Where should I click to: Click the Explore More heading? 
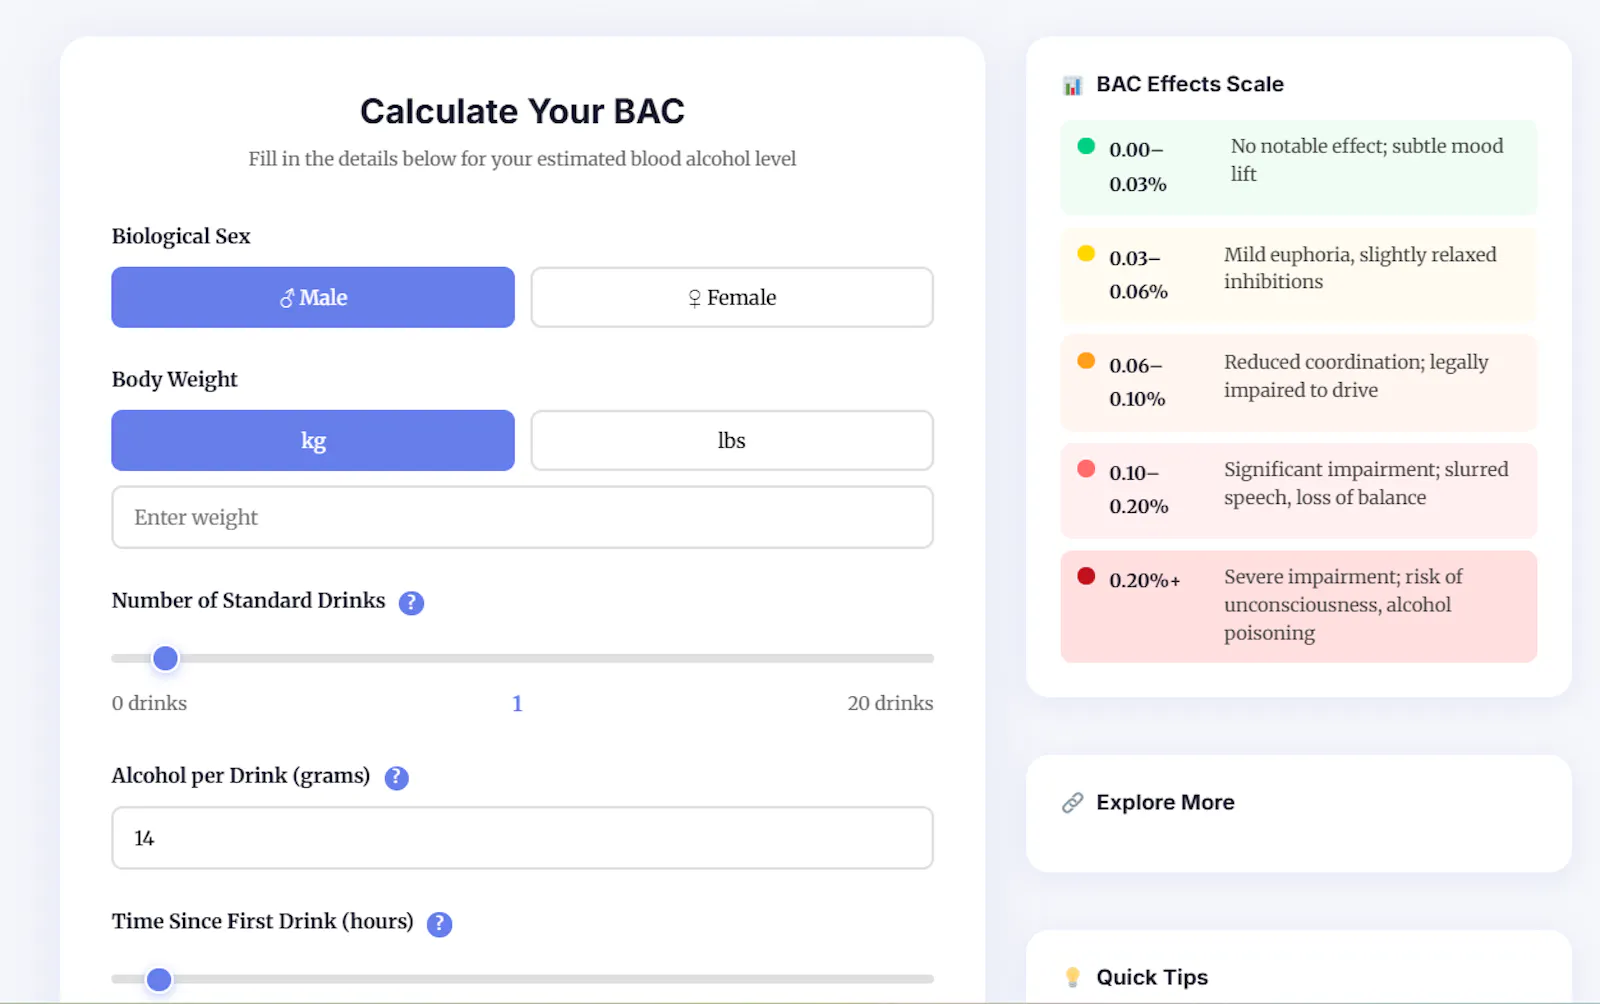click(x=1165, y=803)
